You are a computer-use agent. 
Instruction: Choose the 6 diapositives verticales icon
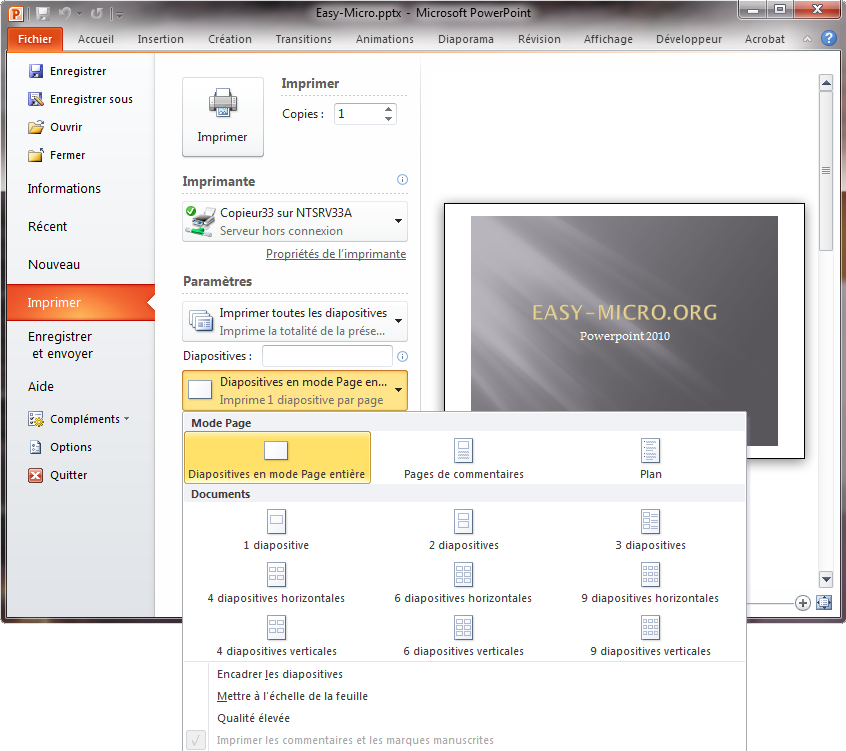click(x=463, y=627)
